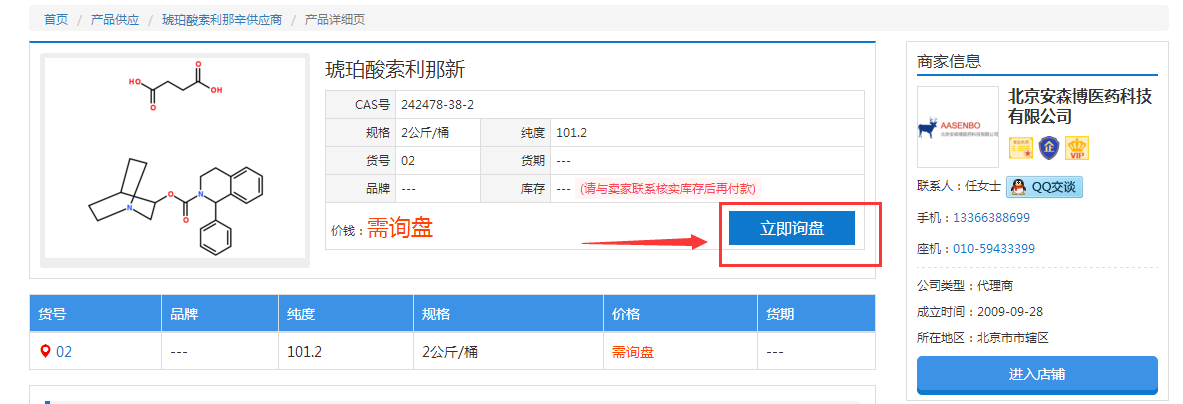Click the QQ penguin icon
The width and height of the screenshot is (1183, 404).
1017,187
